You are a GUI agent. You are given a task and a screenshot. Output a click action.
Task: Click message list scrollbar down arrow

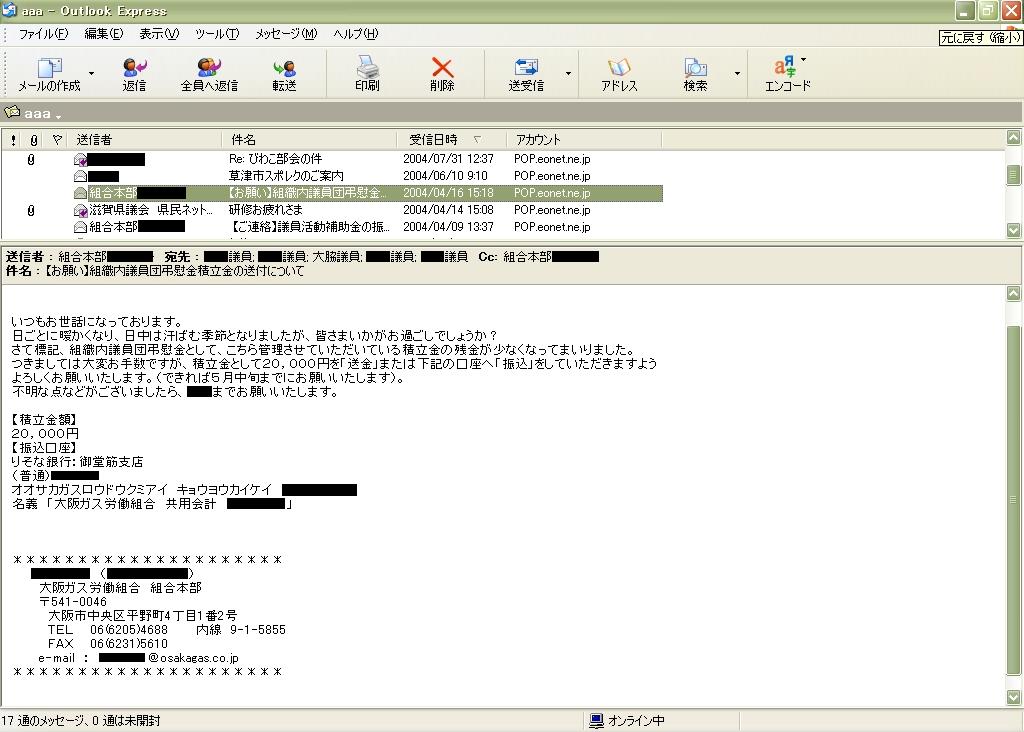pos(1013,230)
